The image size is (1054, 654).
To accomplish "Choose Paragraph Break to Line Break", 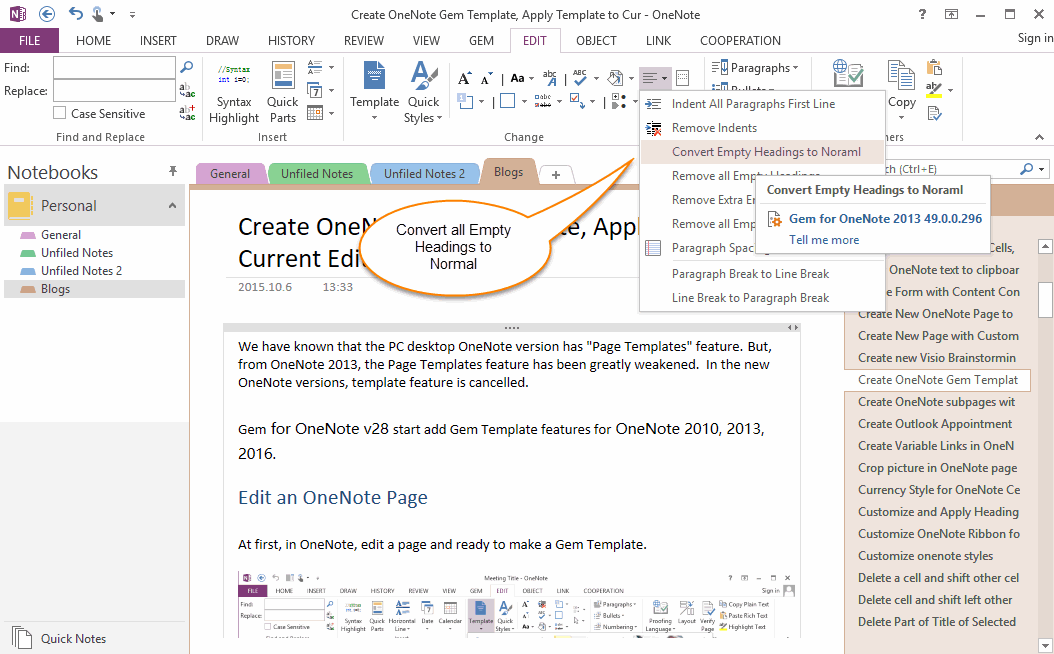I will (761, 274).
